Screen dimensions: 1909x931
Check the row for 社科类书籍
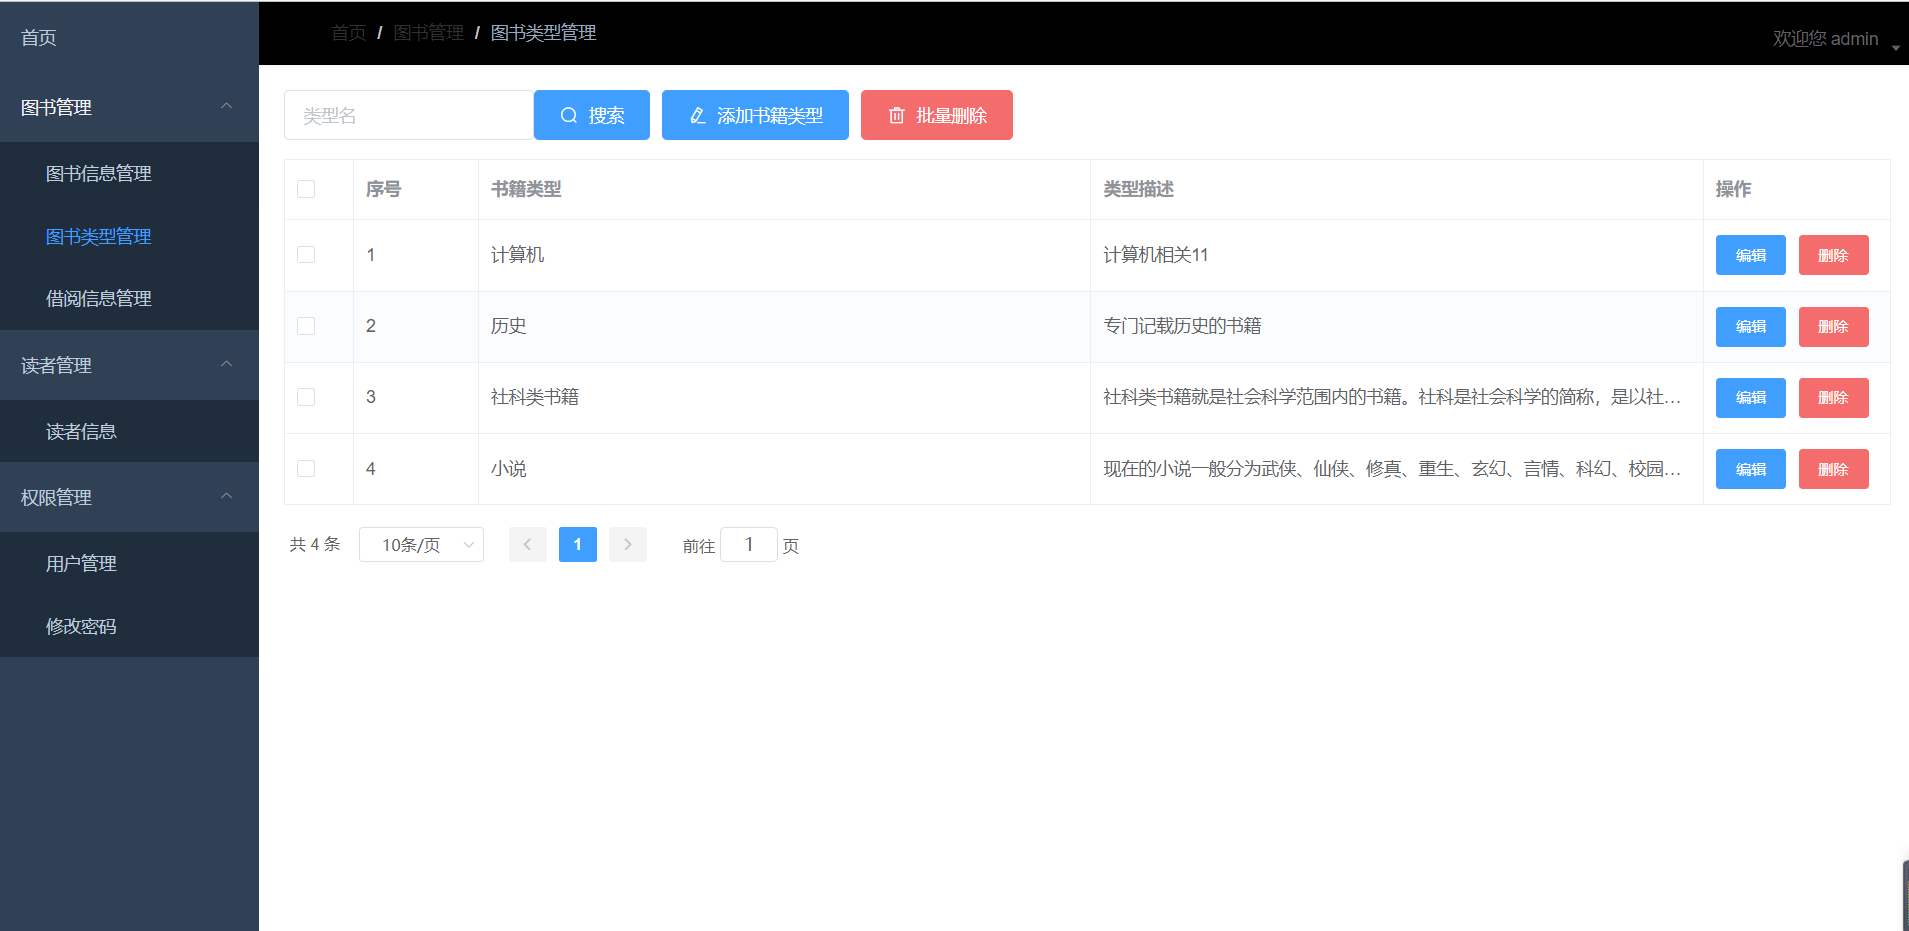[306, 397]
